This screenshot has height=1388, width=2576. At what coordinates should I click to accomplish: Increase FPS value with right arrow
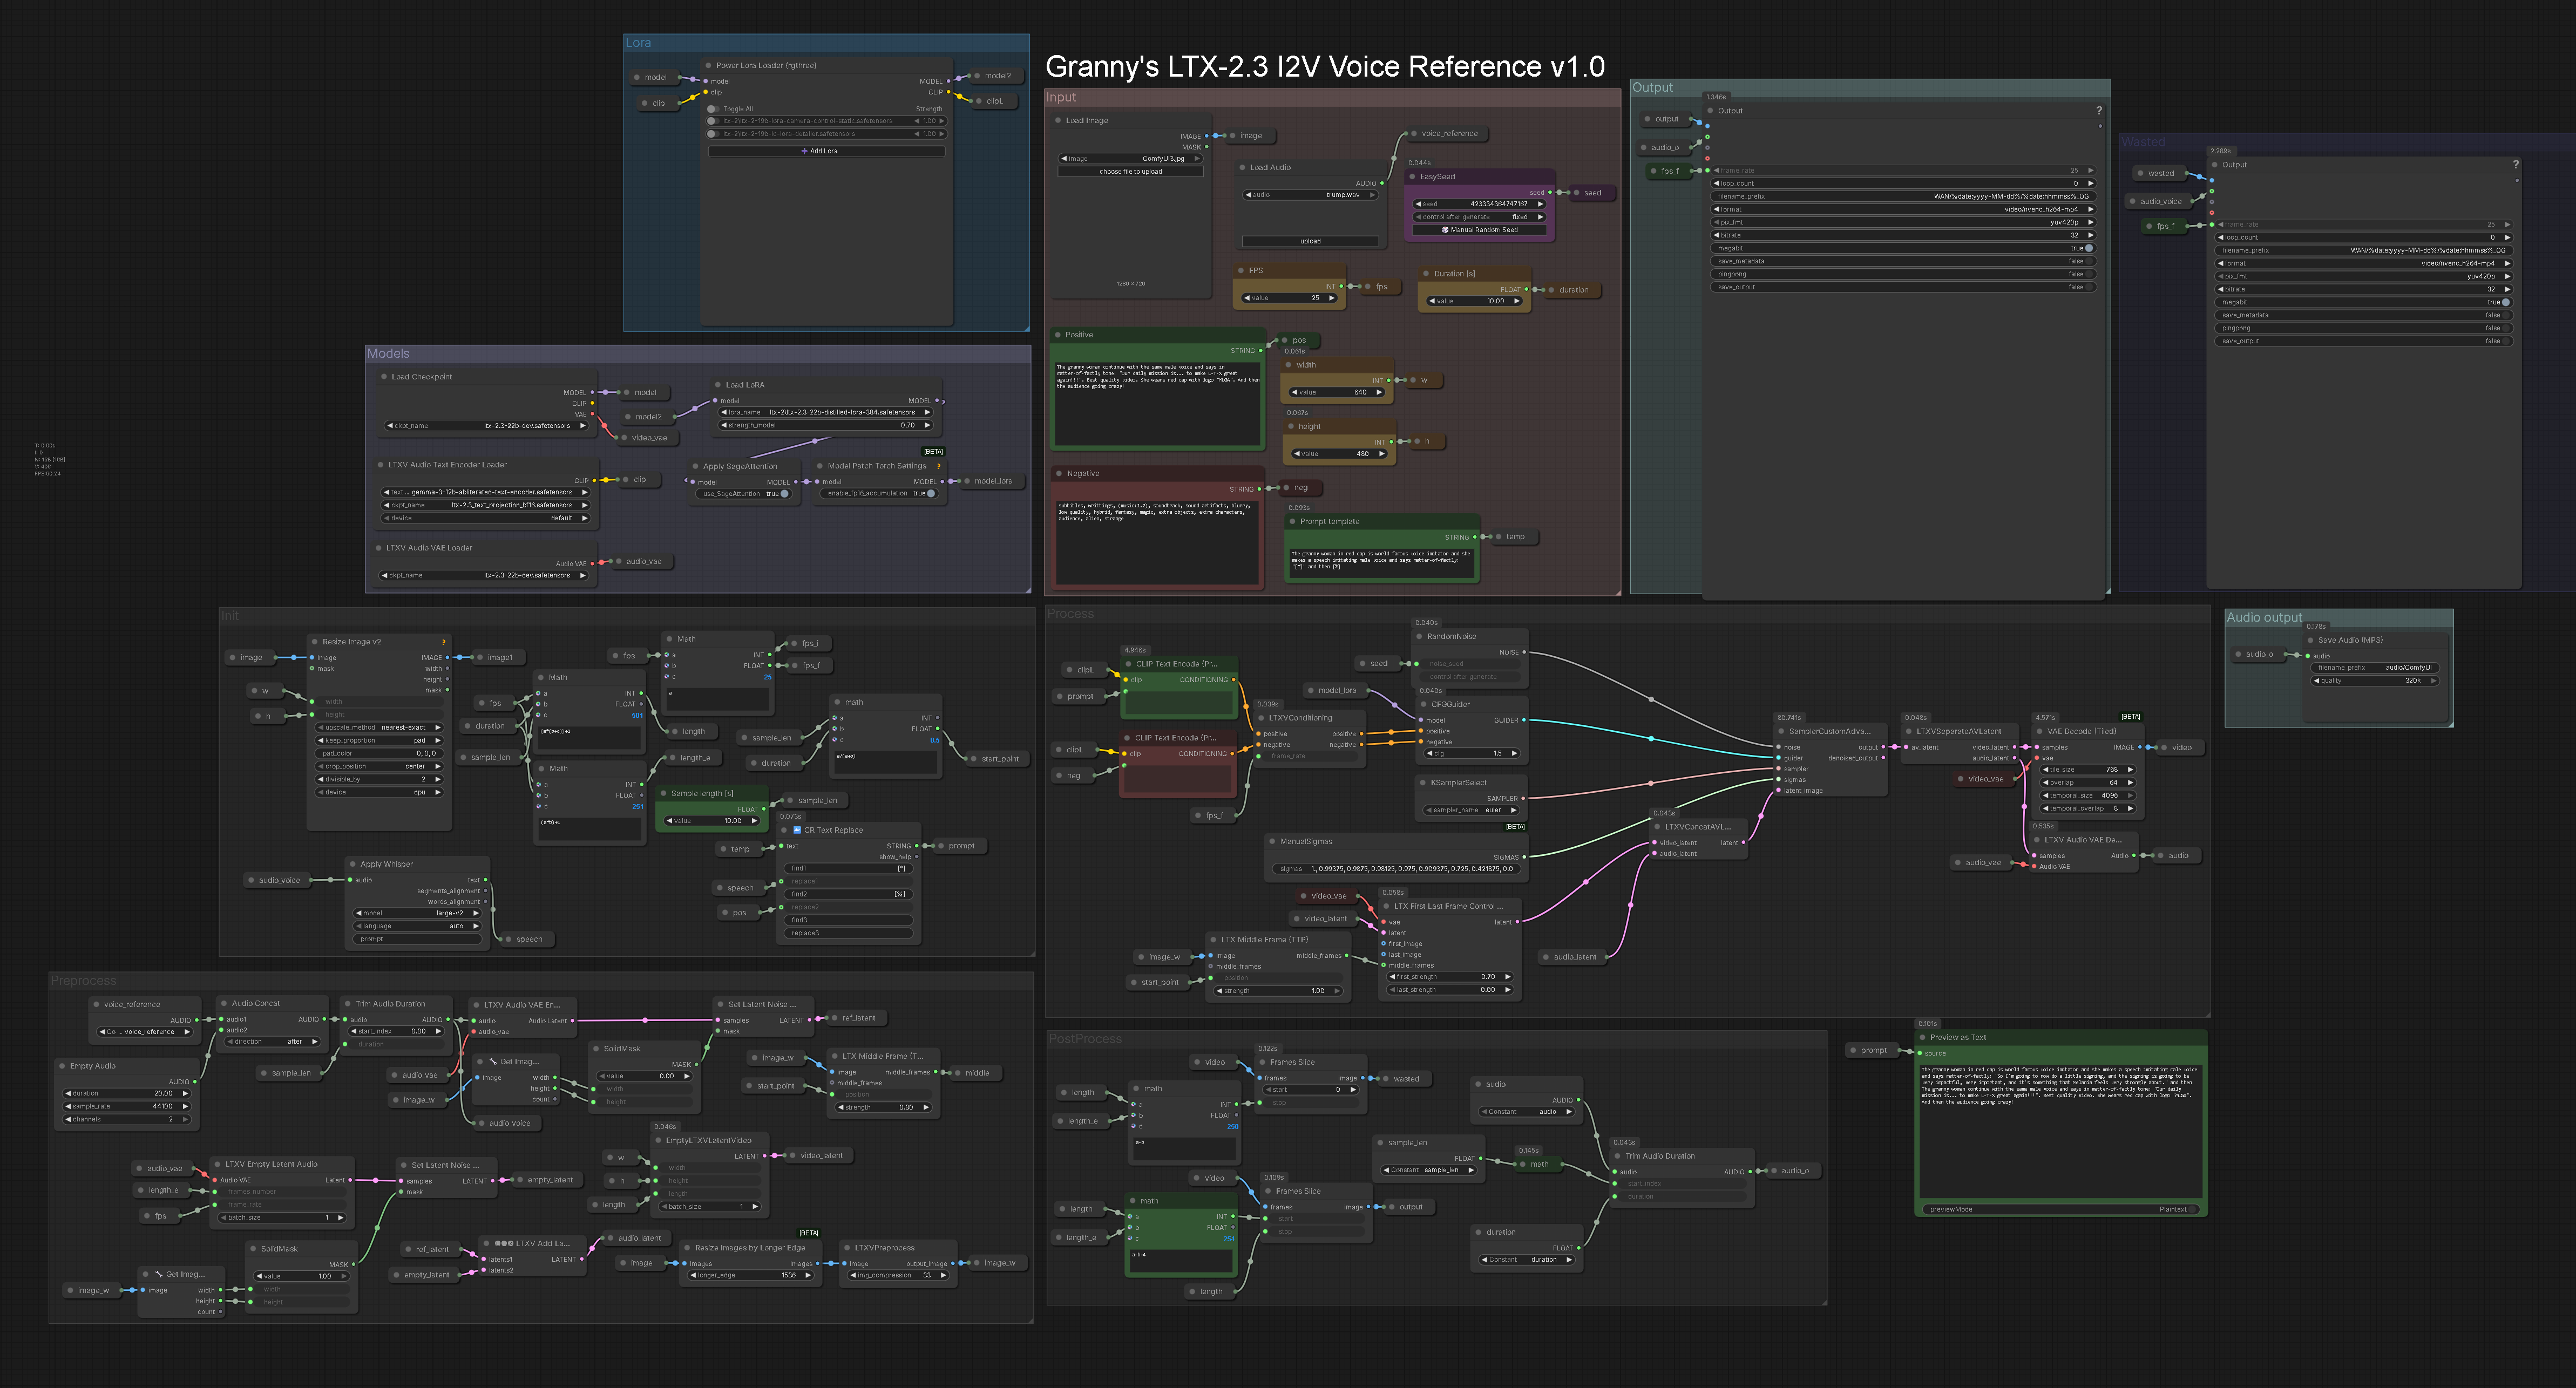pyautogui.click(x=1332, y=298)
